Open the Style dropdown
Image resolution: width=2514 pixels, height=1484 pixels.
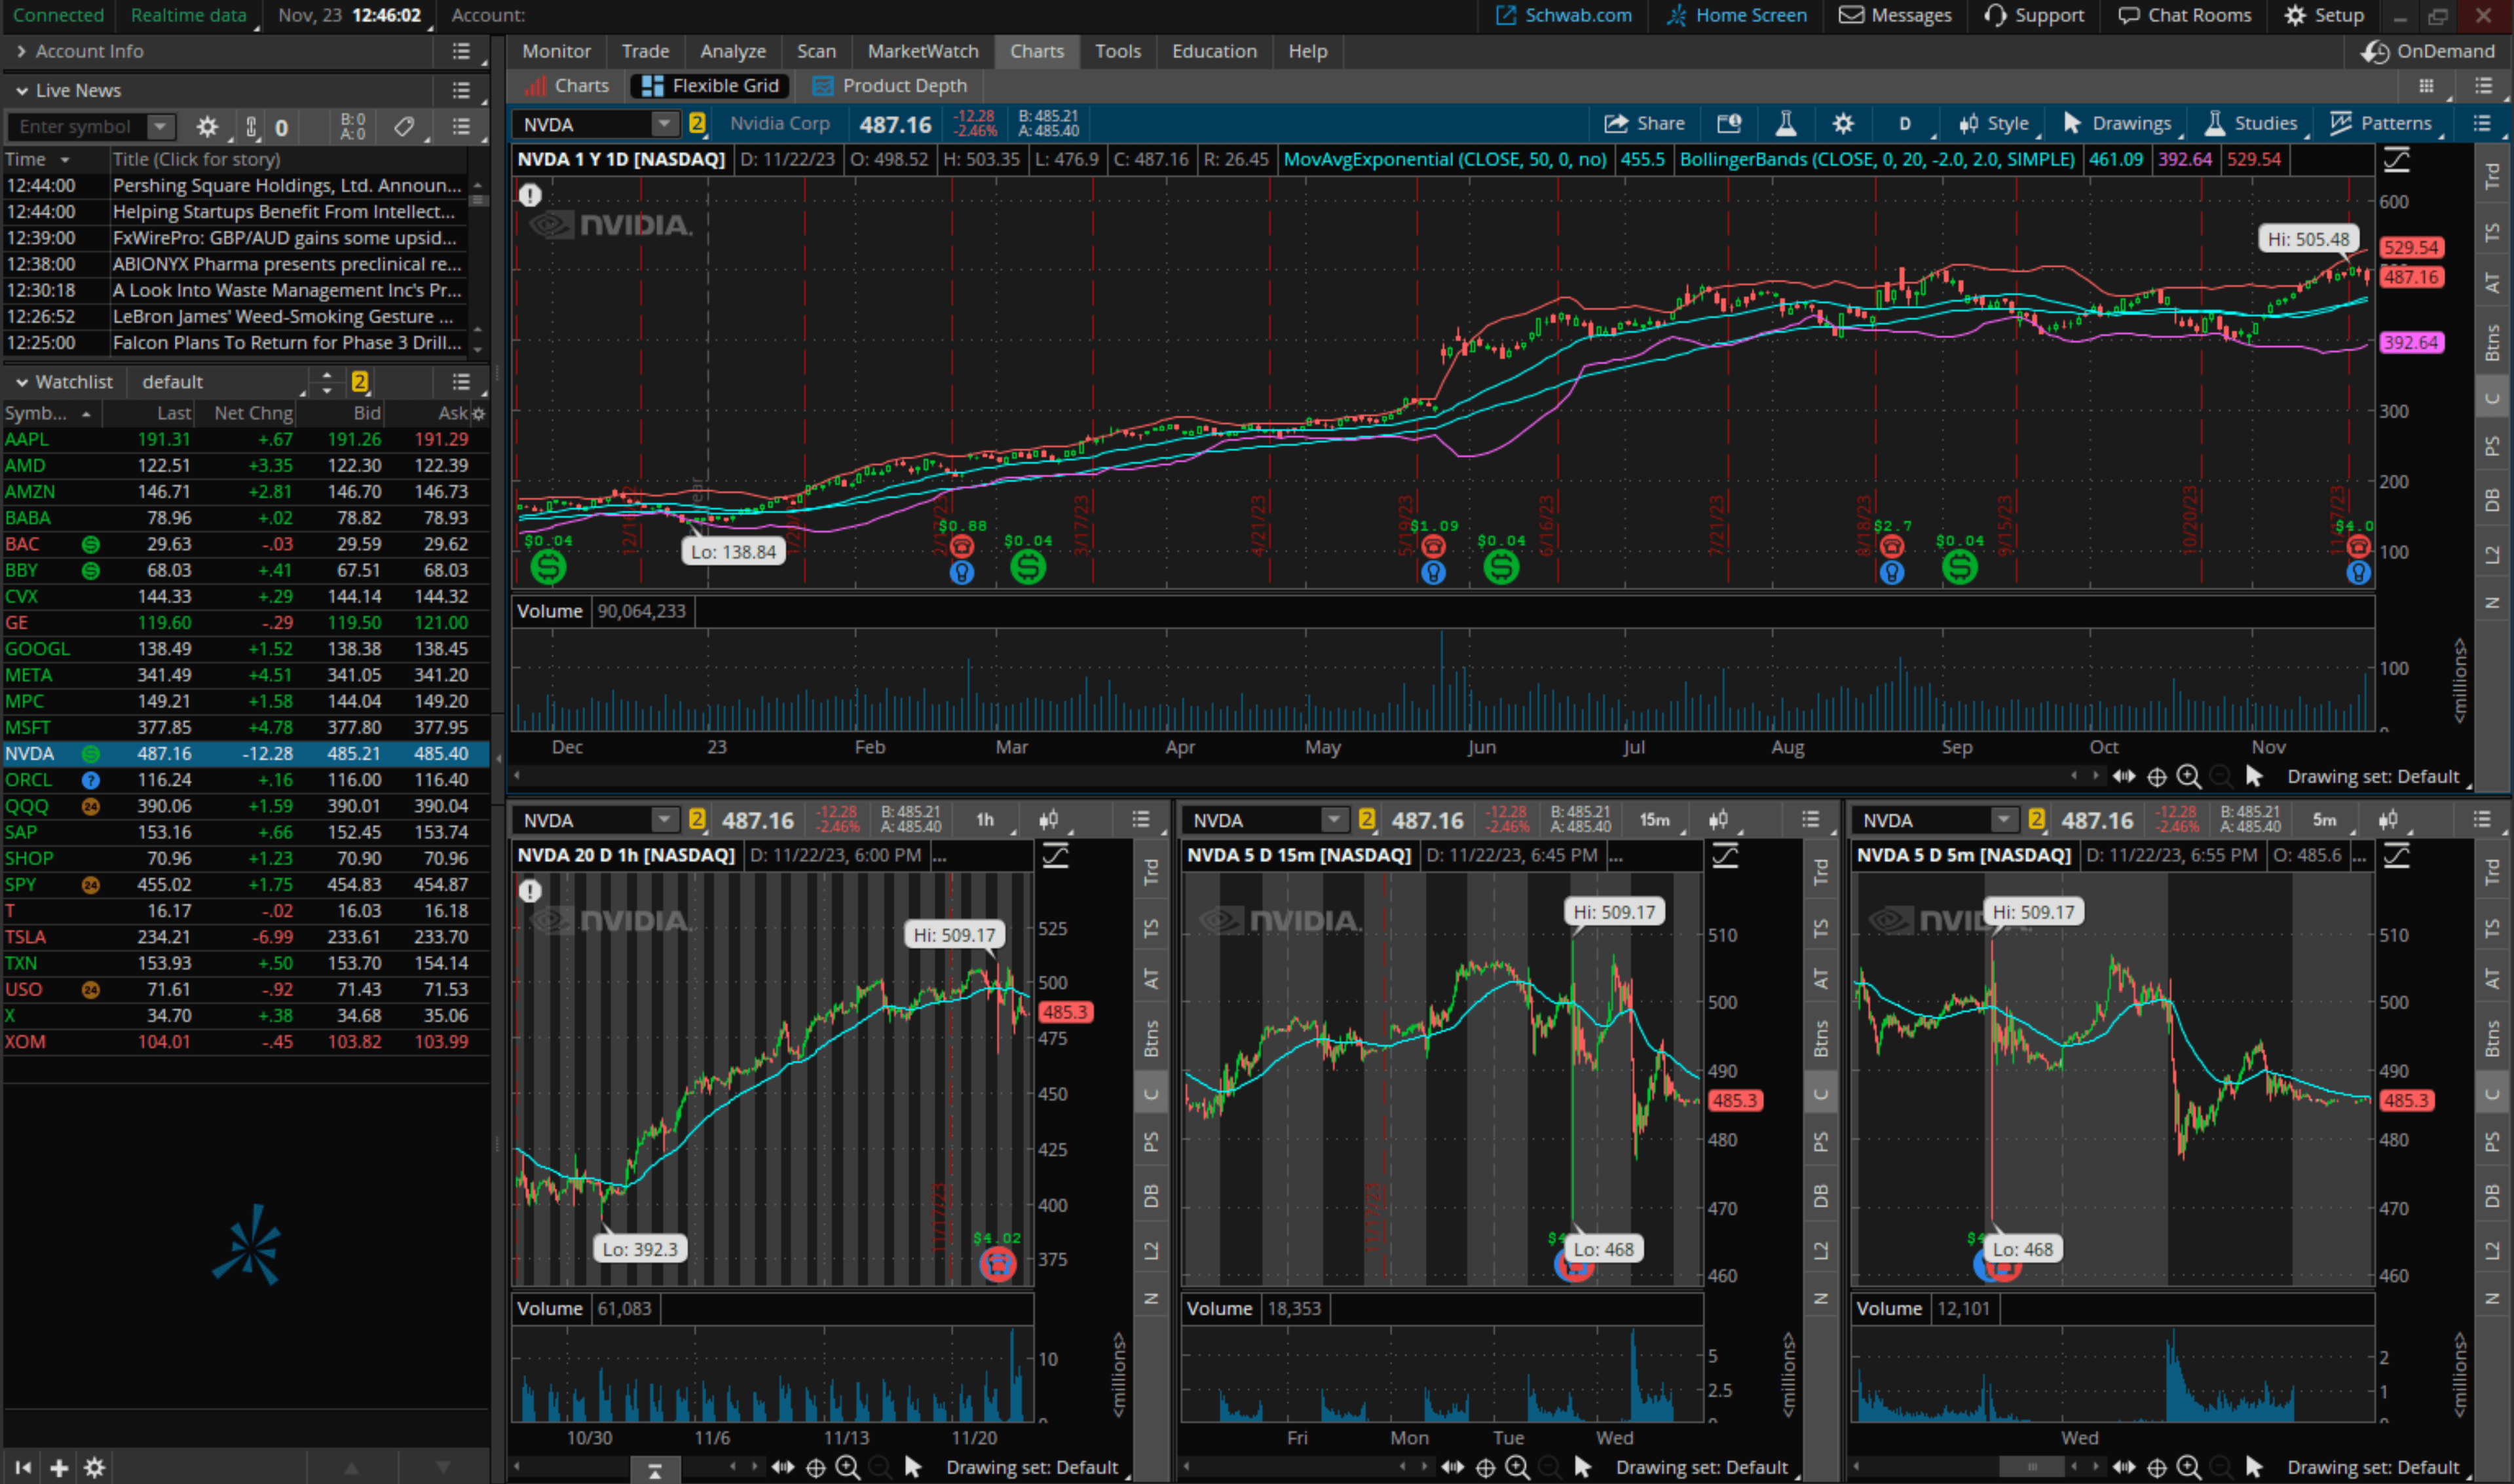click(1995, 123)
